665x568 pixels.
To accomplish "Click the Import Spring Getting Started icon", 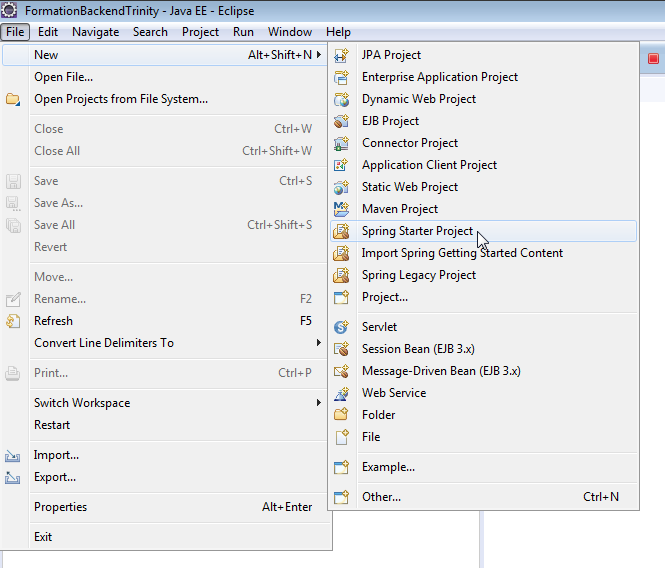I will tap(341, 253).
